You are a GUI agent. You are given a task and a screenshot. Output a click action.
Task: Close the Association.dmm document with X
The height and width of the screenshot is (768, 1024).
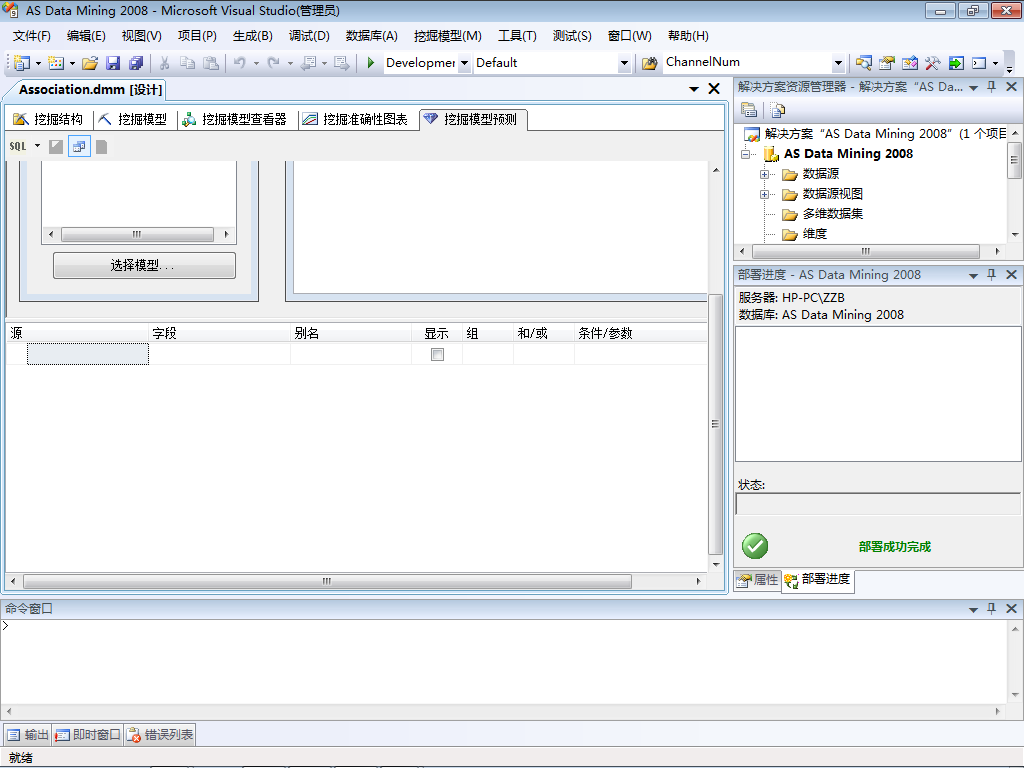tap(714, 89)
